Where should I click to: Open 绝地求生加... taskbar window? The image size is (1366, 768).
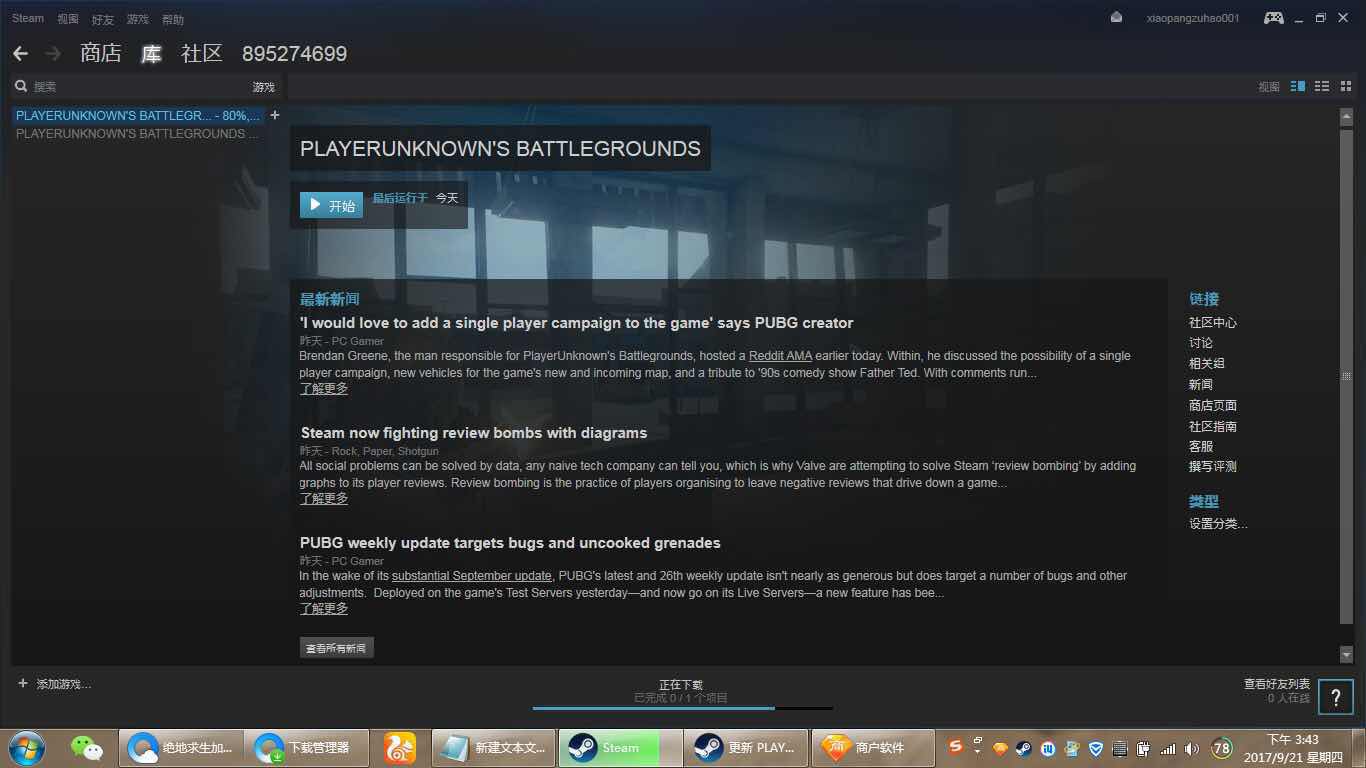(181, 747)
